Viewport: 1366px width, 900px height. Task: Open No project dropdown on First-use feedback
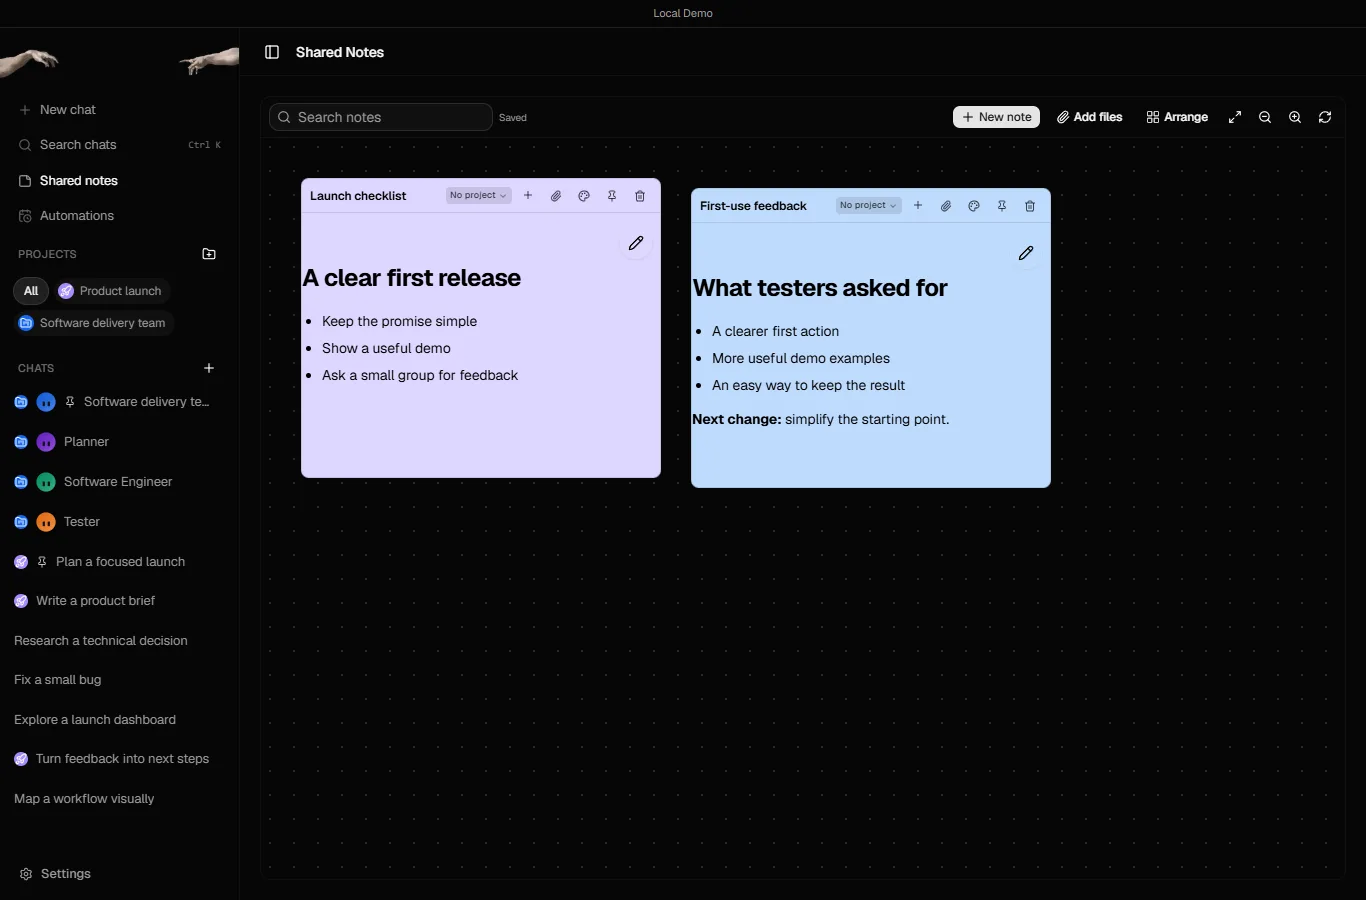tap(868, 206)
